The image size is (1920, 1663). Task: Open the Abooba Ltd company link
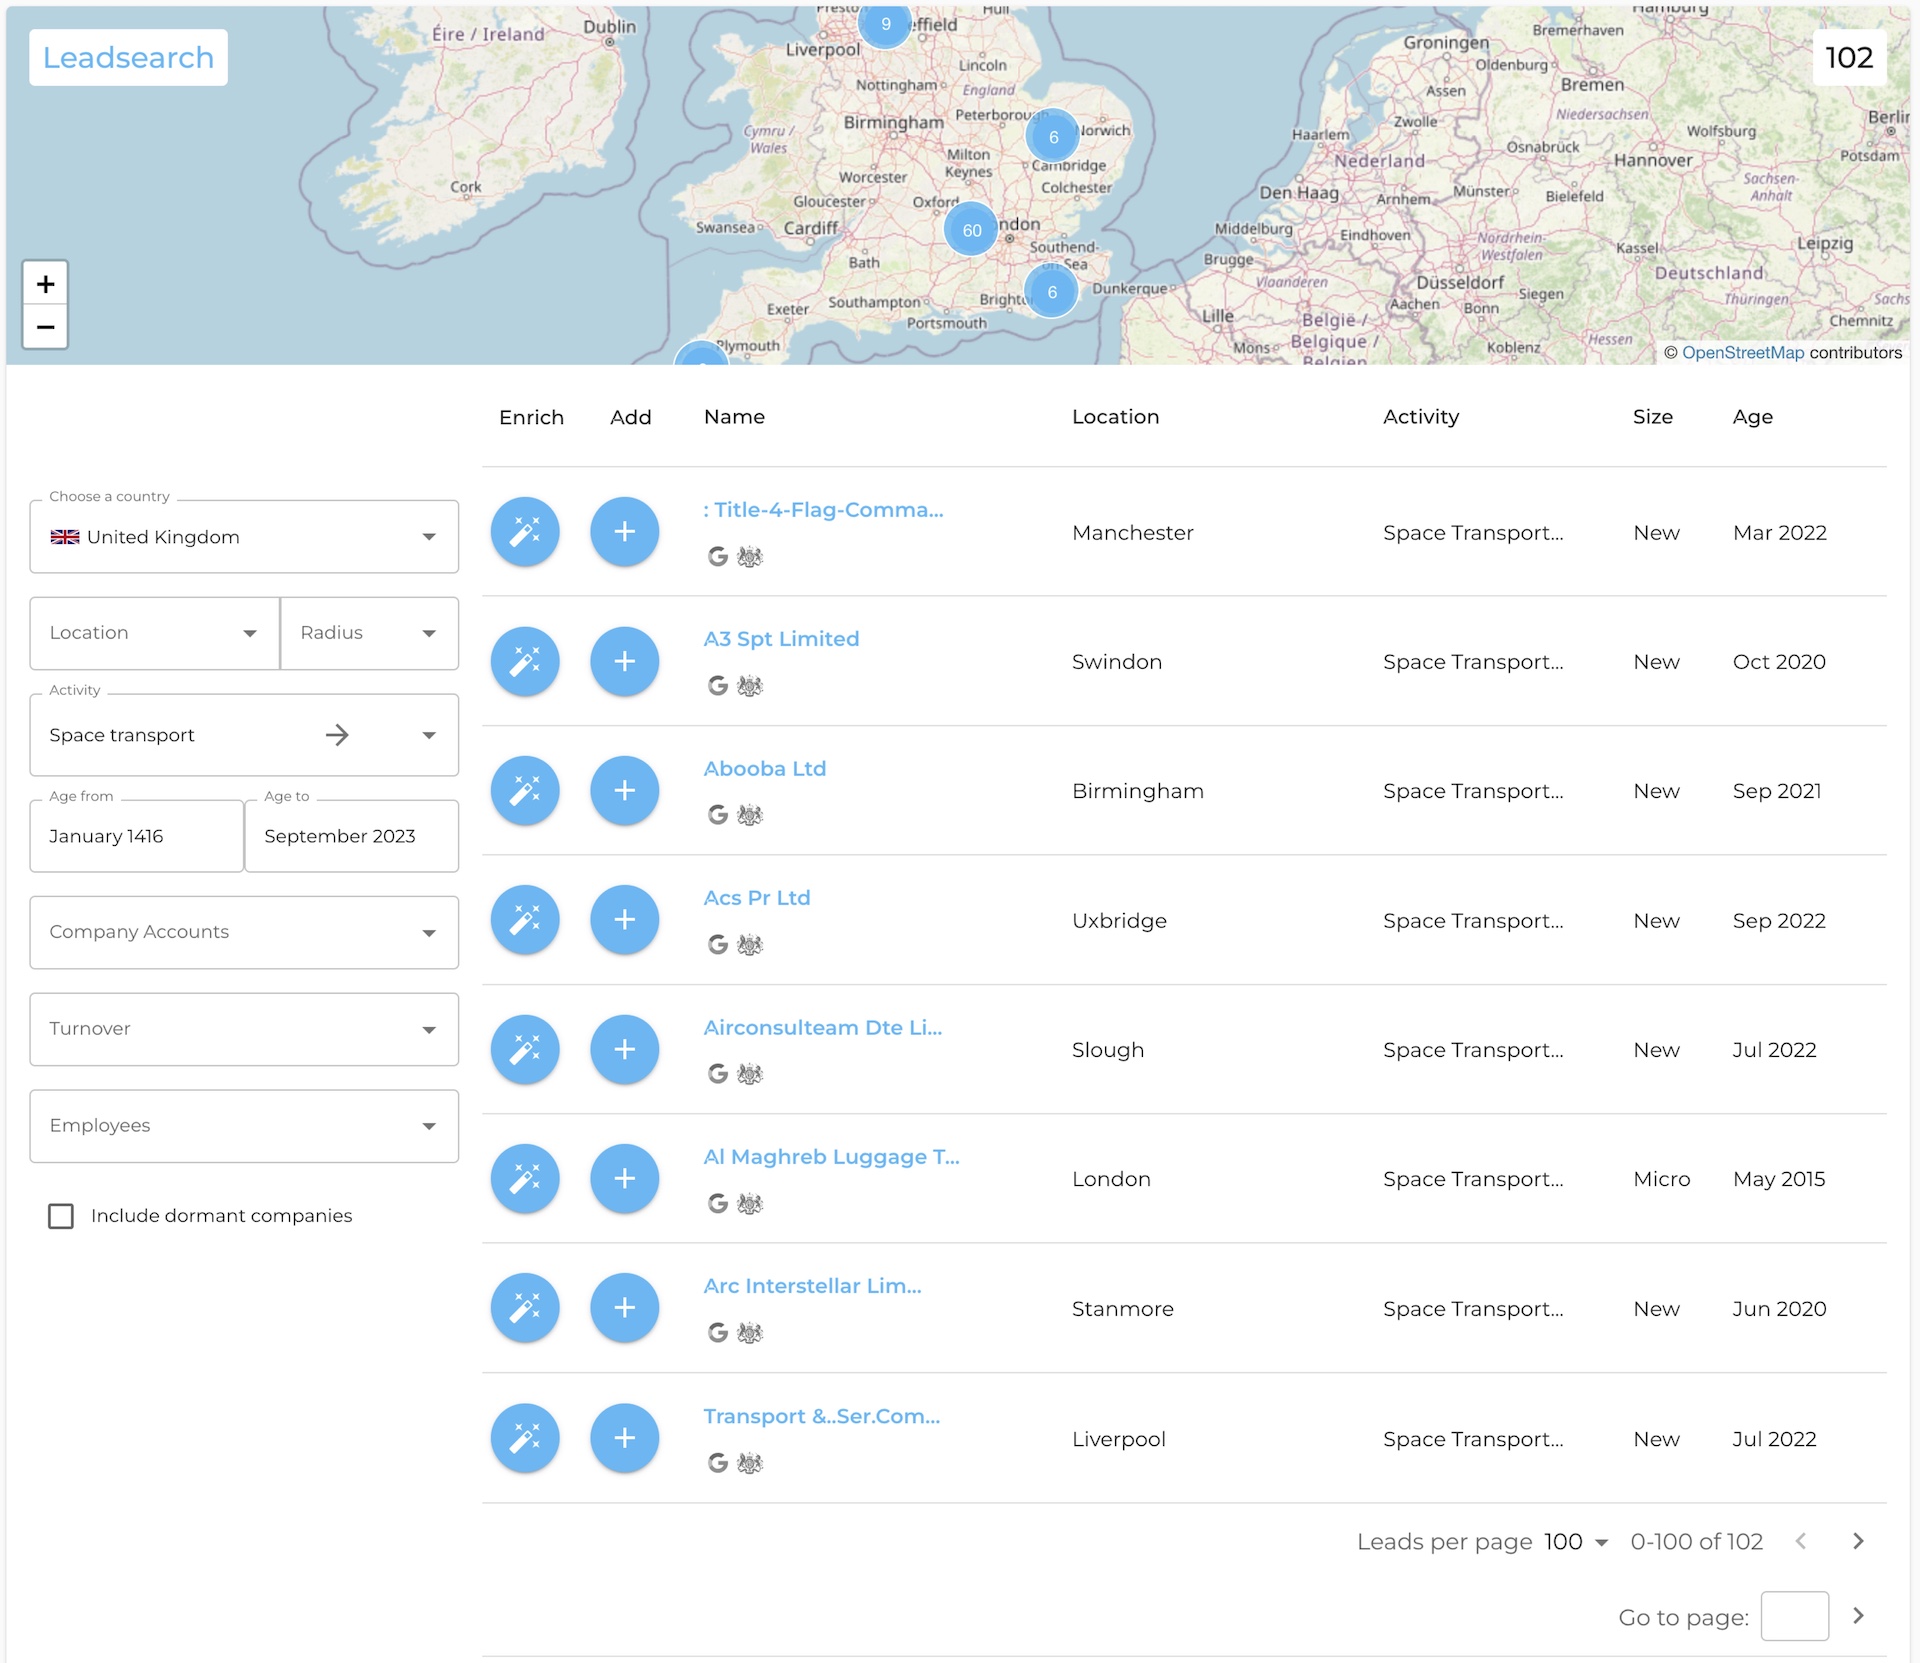[x=764, y=769]
